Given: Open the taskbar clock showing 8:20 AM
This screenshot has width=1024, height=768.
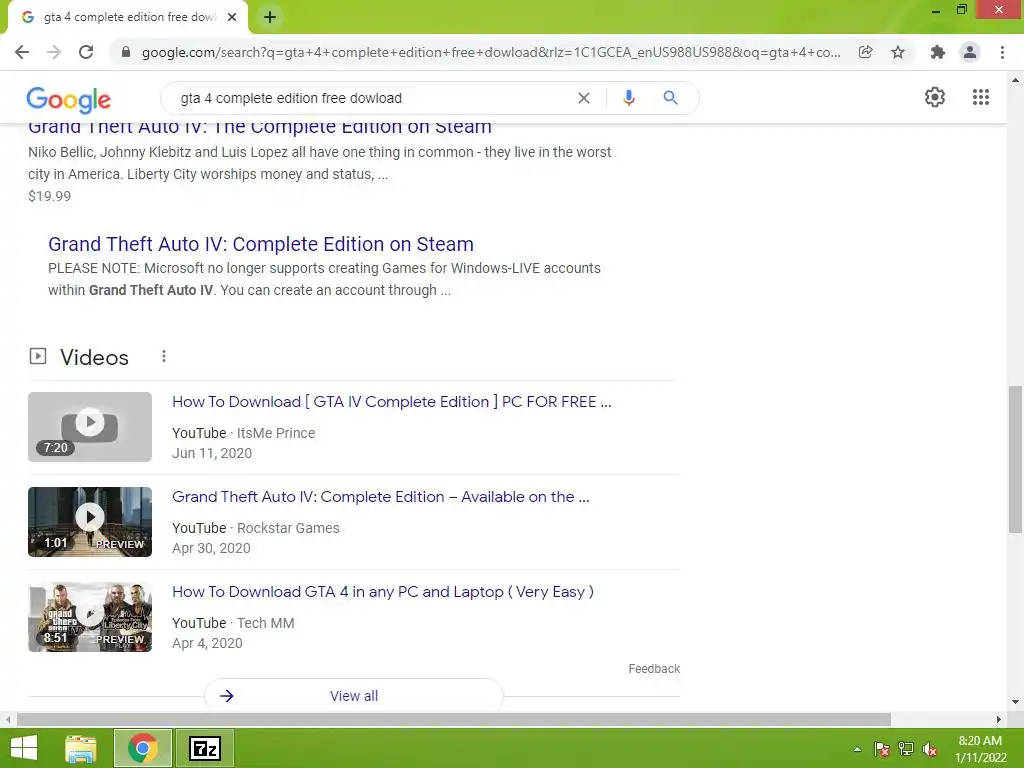Looking at the screenshot, I should point(980,749).
